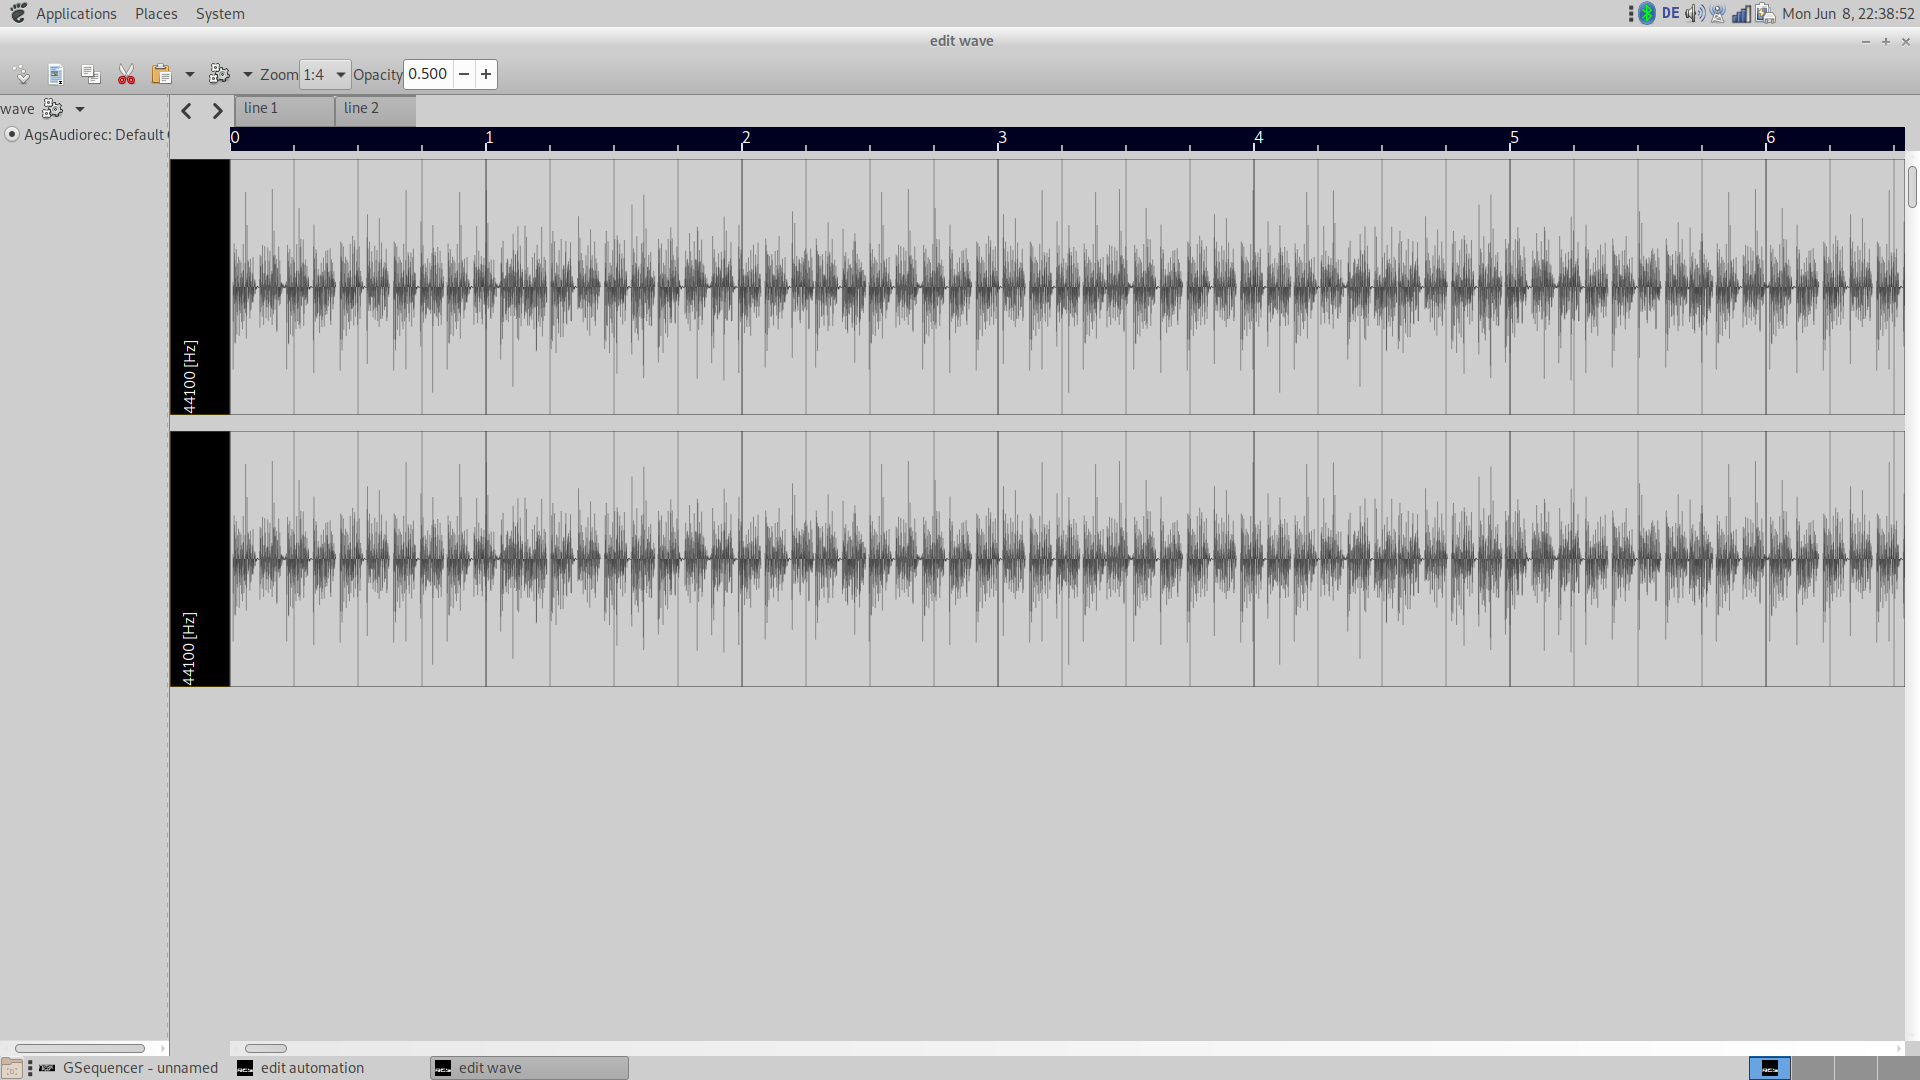The width and height of the screenshot is (1920, 1080).
Task: Click the copy icon in toolbar
Action: (x=91, y=74)
